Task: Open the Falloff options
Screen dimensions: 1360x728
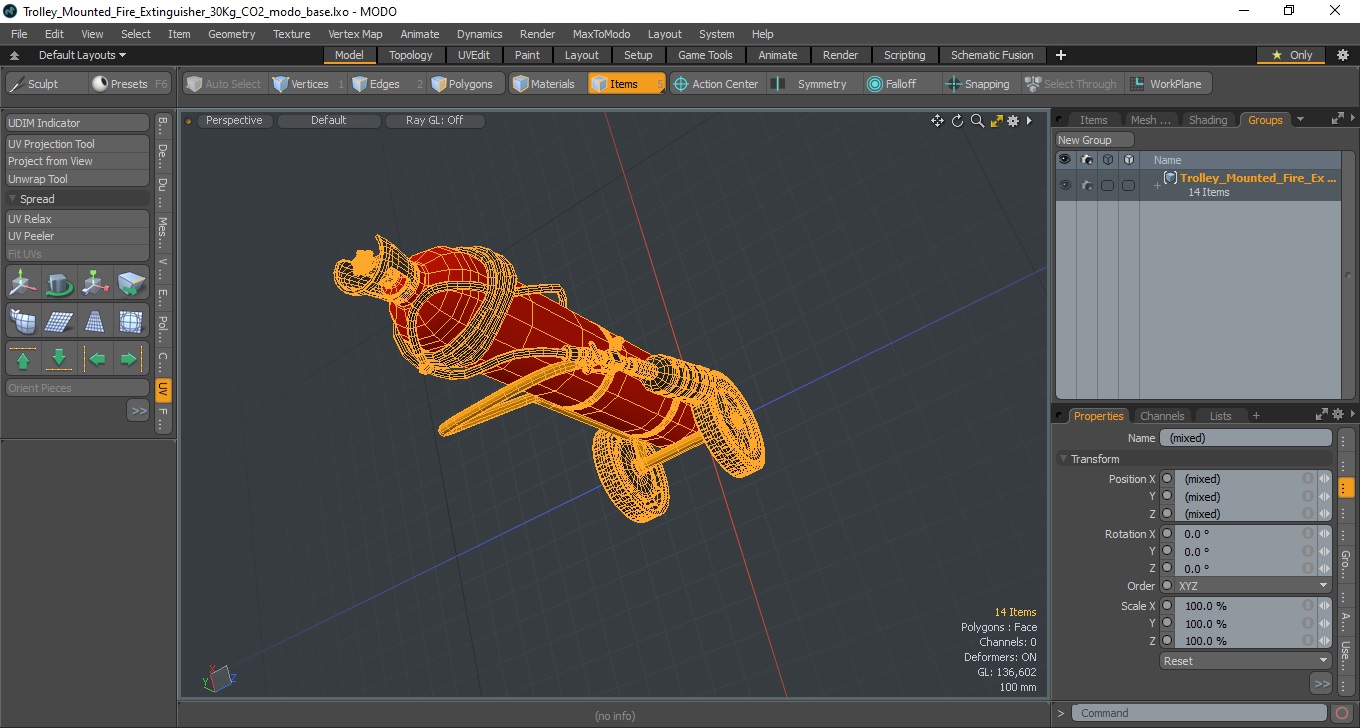Action: pyautogui.click(x=899, y=84)
